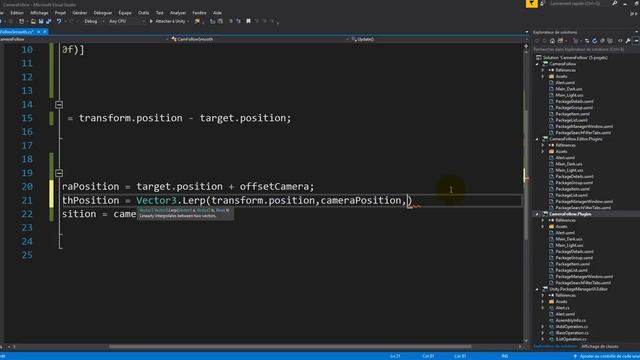Collapse the code block at line 14
This screenshot has height=360, width=640.
point(59,104)
